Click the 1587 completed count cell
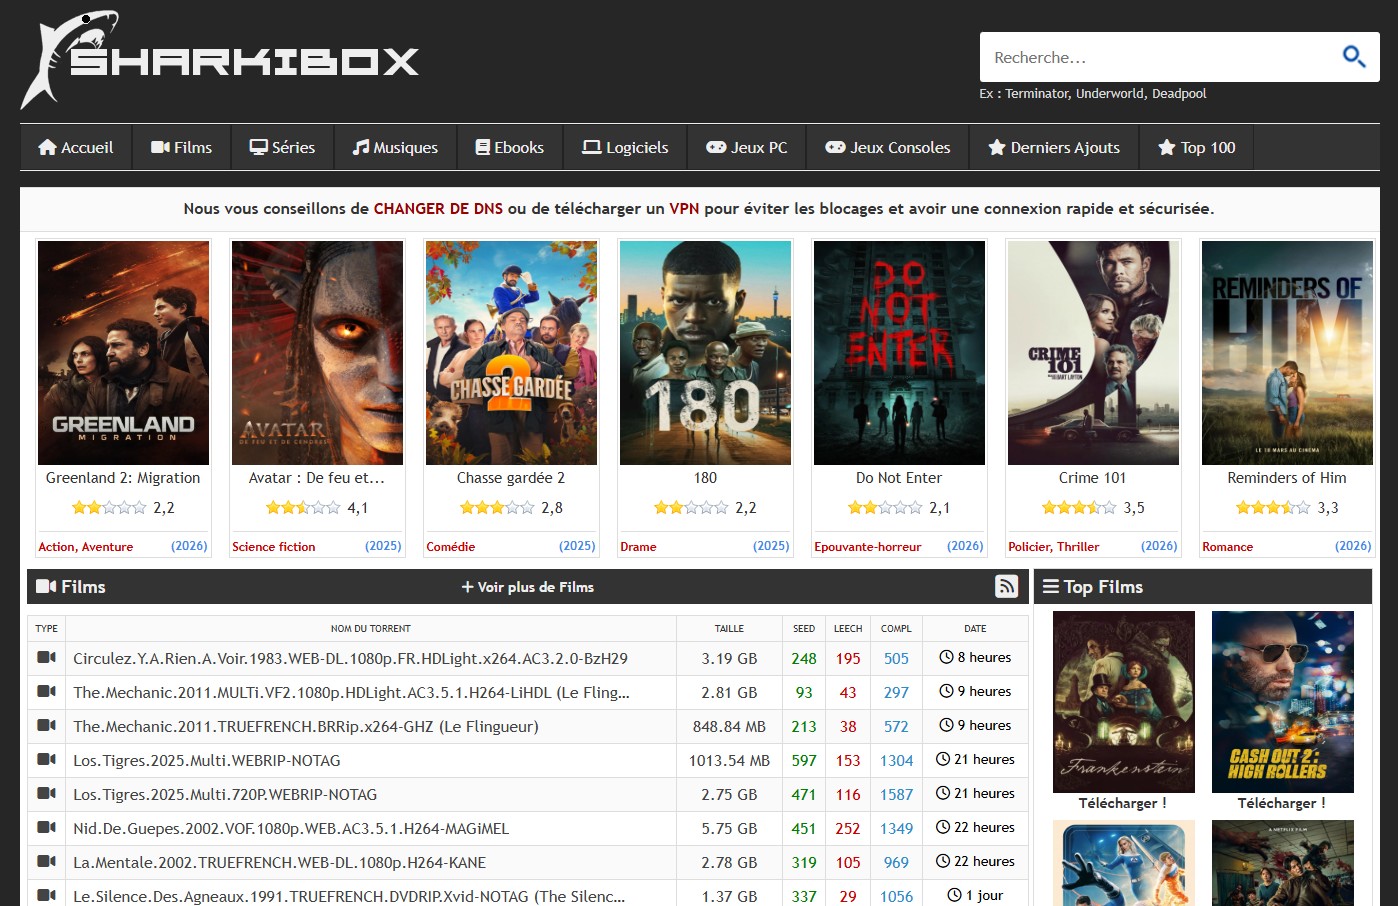 coord(896,795)
